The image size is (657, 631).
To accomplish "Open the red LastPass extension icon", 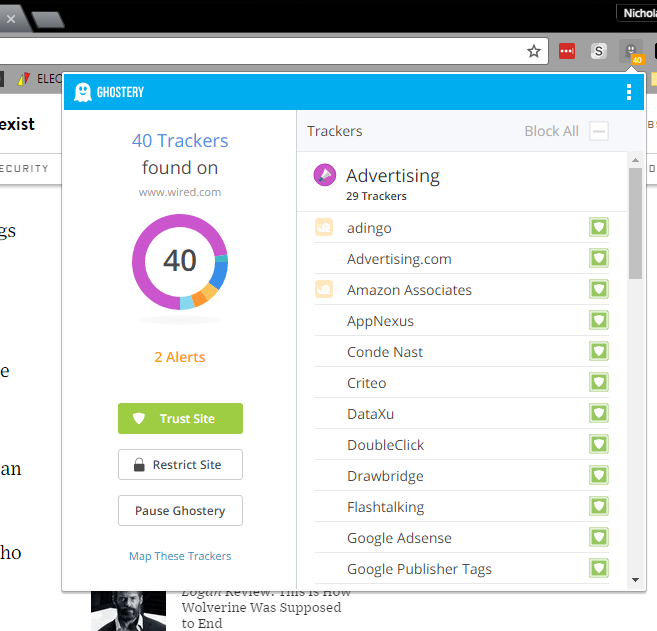I will point(567,51).
